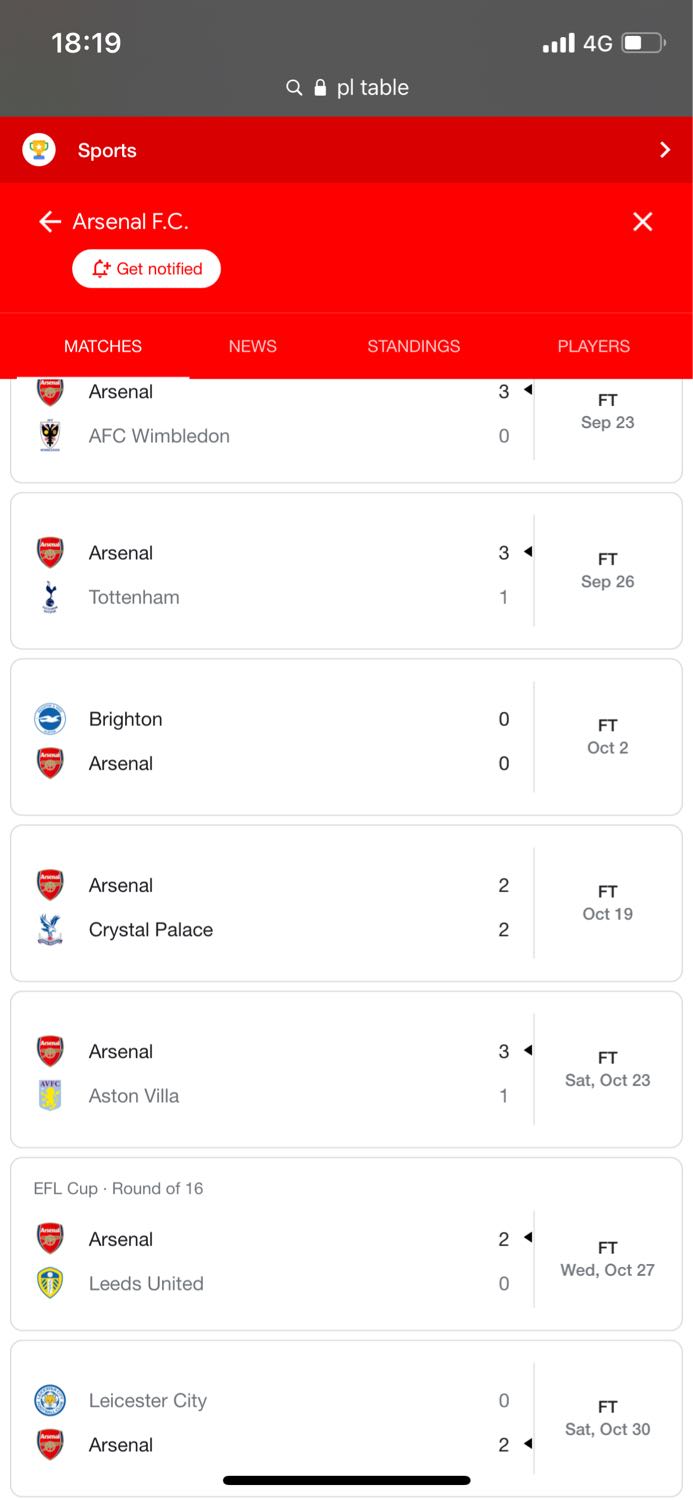Switch to the NEWS tab
This screenshot has width=693, height=1500.
(253, 346)
